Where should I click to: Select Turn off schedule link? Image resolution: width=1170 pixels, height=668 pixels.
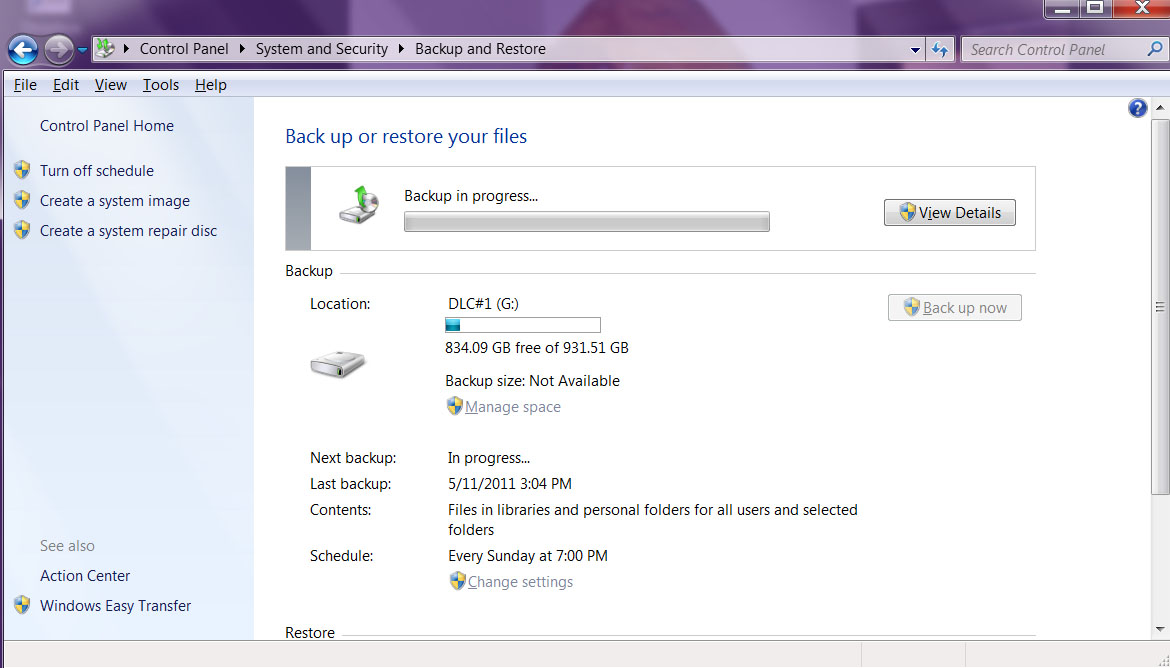96,171
